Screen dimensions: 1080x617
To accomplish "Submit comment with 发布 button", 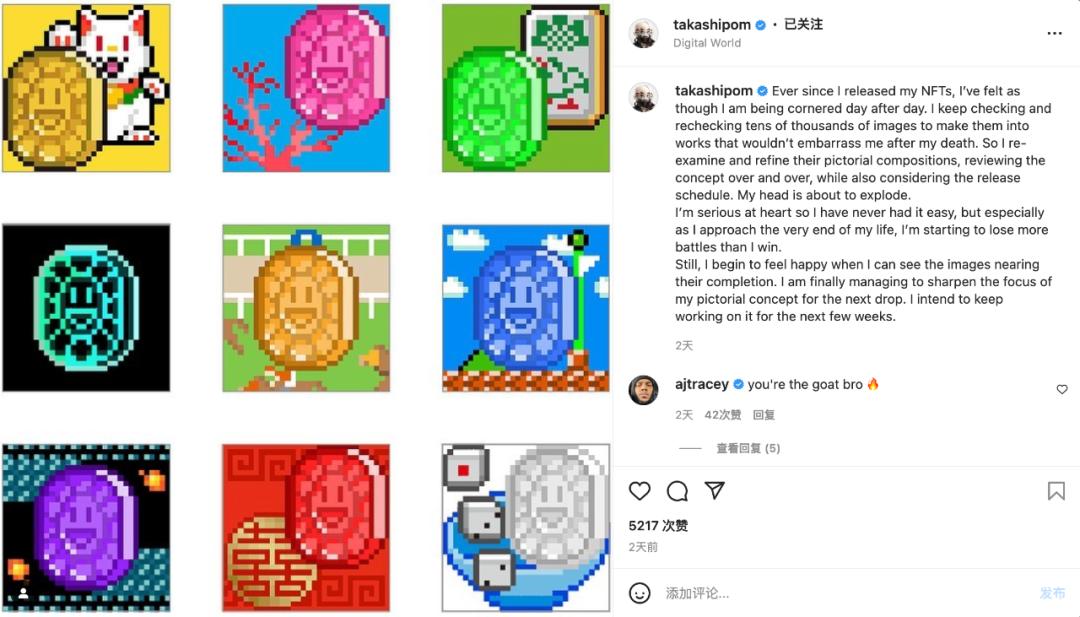I will (1052, 593).
